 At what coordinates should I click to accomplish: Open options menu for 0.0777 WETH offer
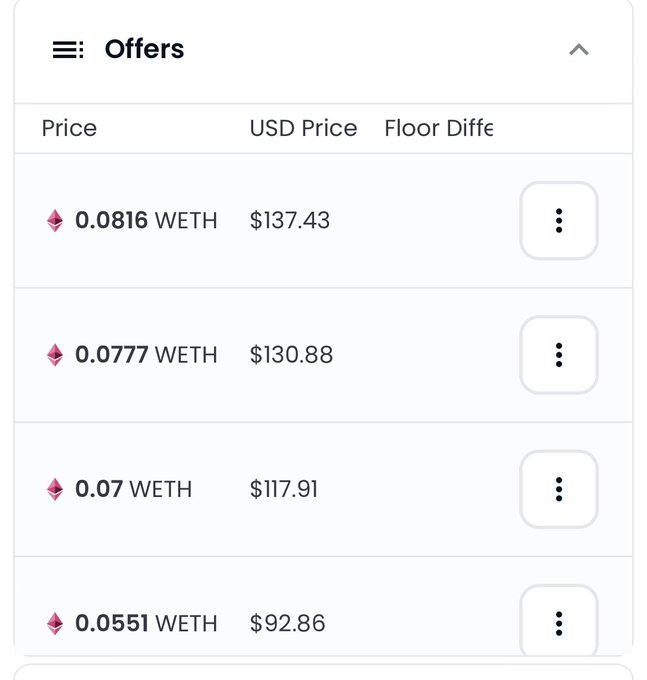(559, 355)
